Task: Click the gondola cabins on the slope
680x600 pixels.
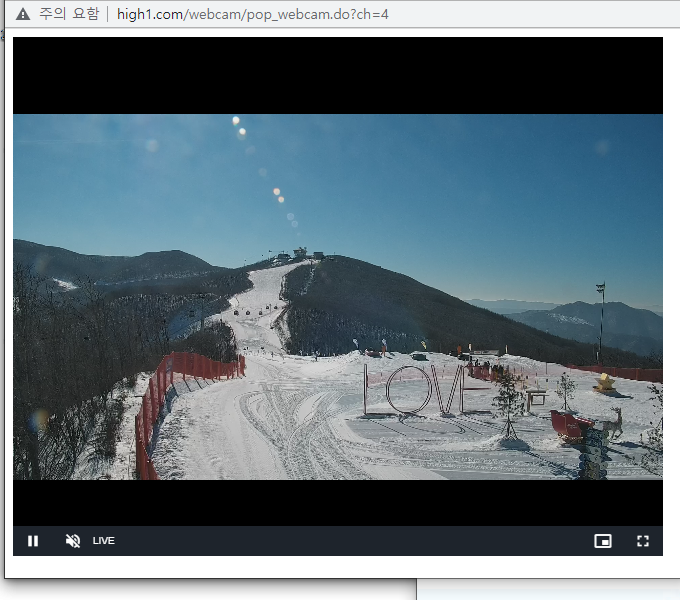Action: (246, 312)
